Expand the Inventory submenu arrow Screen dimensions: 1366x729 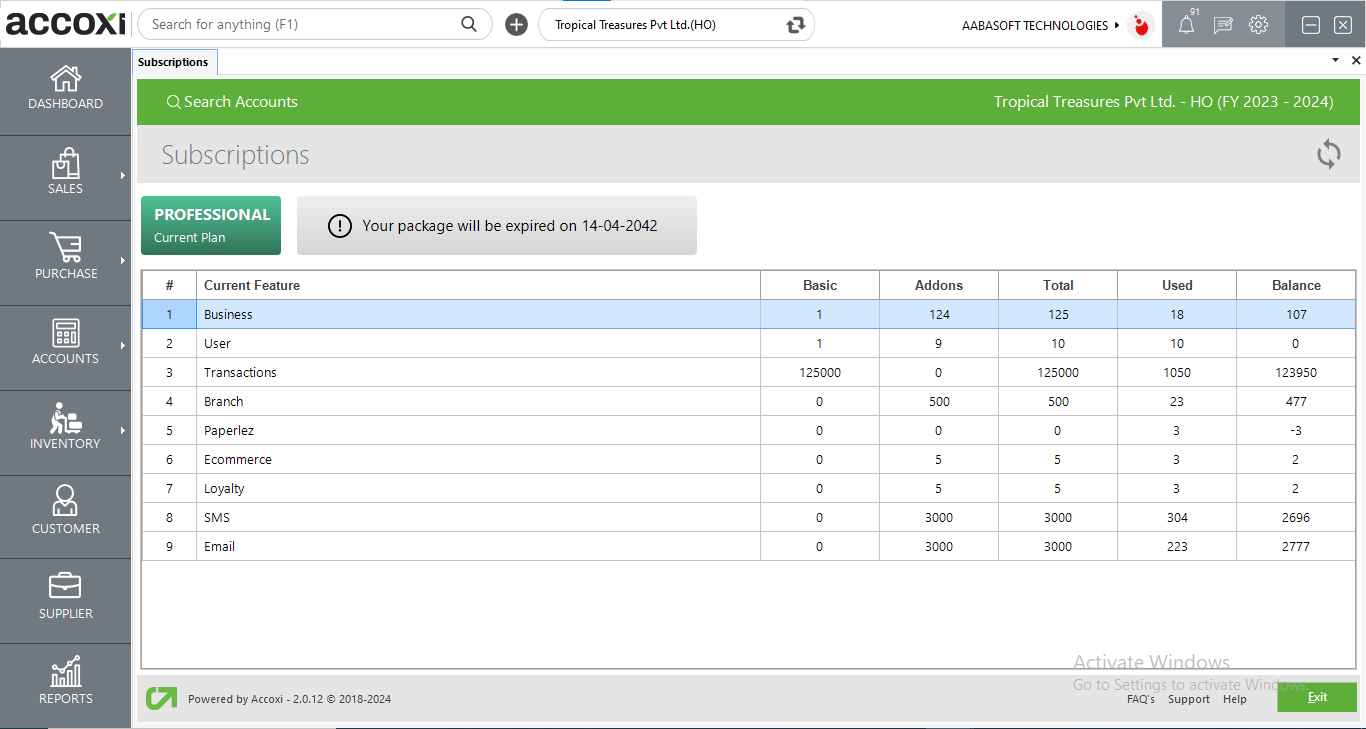(x=123, y=431)
